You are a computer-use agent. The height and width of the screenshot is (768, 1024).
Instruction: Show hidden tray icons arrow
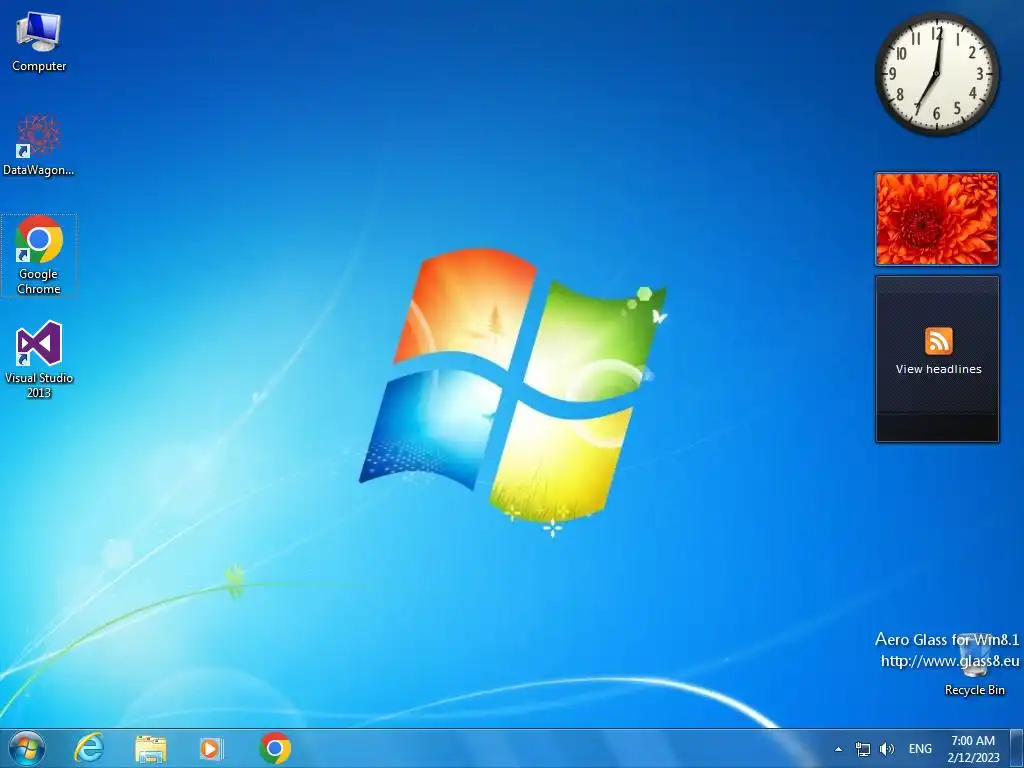(x=839, y=750)
